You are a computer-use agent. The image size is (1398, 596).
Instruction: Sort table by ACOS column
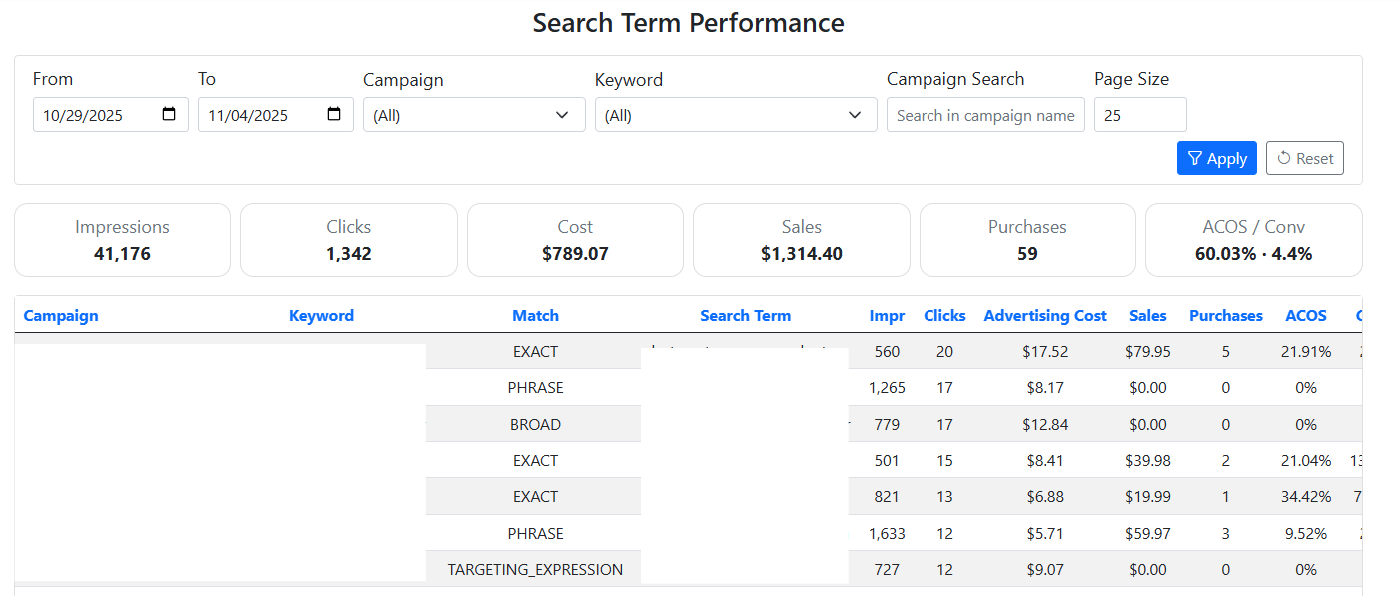coord(1305,315)
